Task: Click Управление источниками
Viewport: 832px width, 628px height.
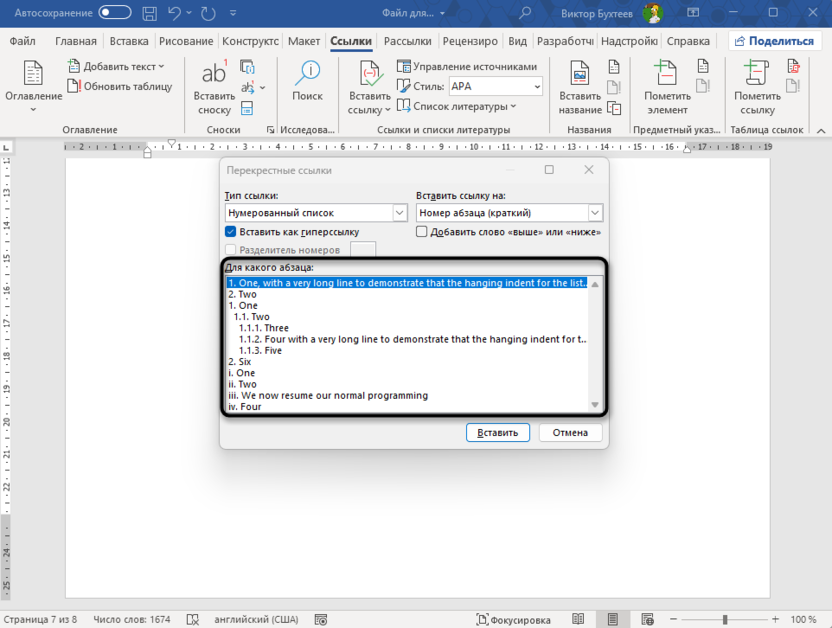Action: 467,66
